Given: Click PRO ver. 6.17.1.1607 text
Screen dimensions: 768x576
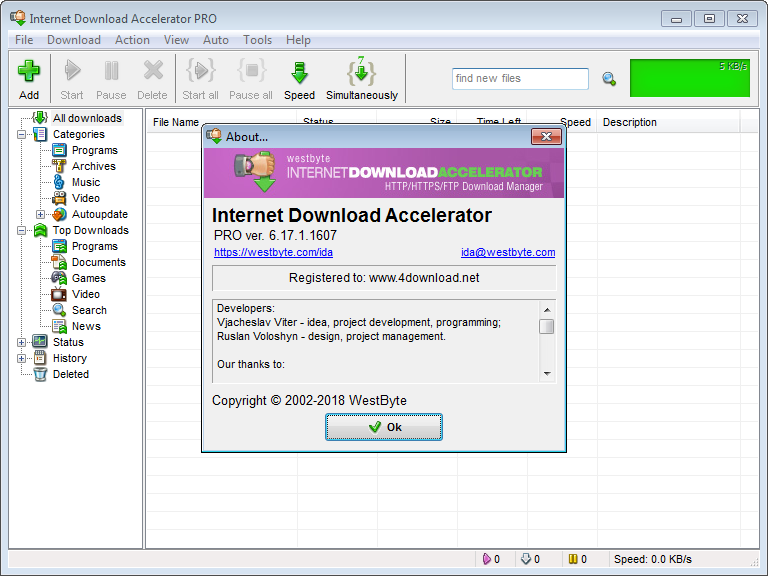Looking at the screenshot, I should tap(275, 236).
